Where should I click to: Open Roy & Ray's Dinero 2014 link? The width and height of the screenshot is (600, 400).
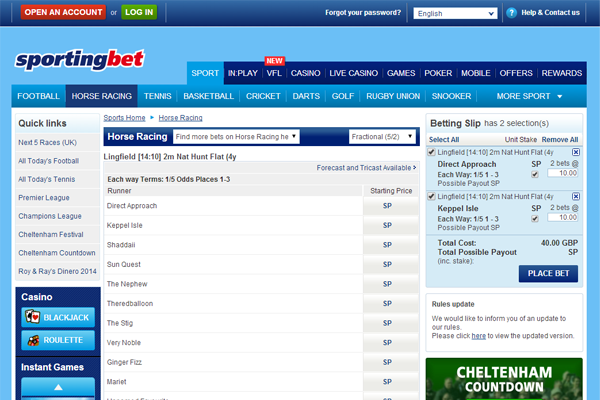[57, 271]
